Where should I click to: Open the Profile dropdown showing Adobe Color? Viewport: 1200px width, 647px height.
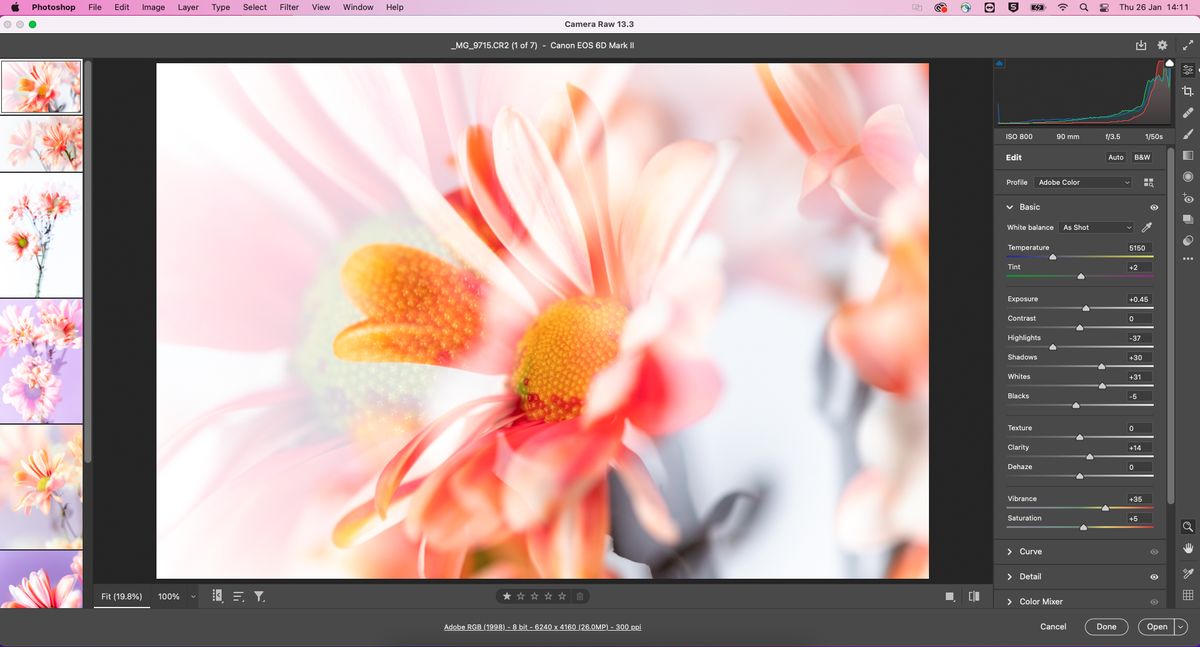click(x=1084, y=182)
